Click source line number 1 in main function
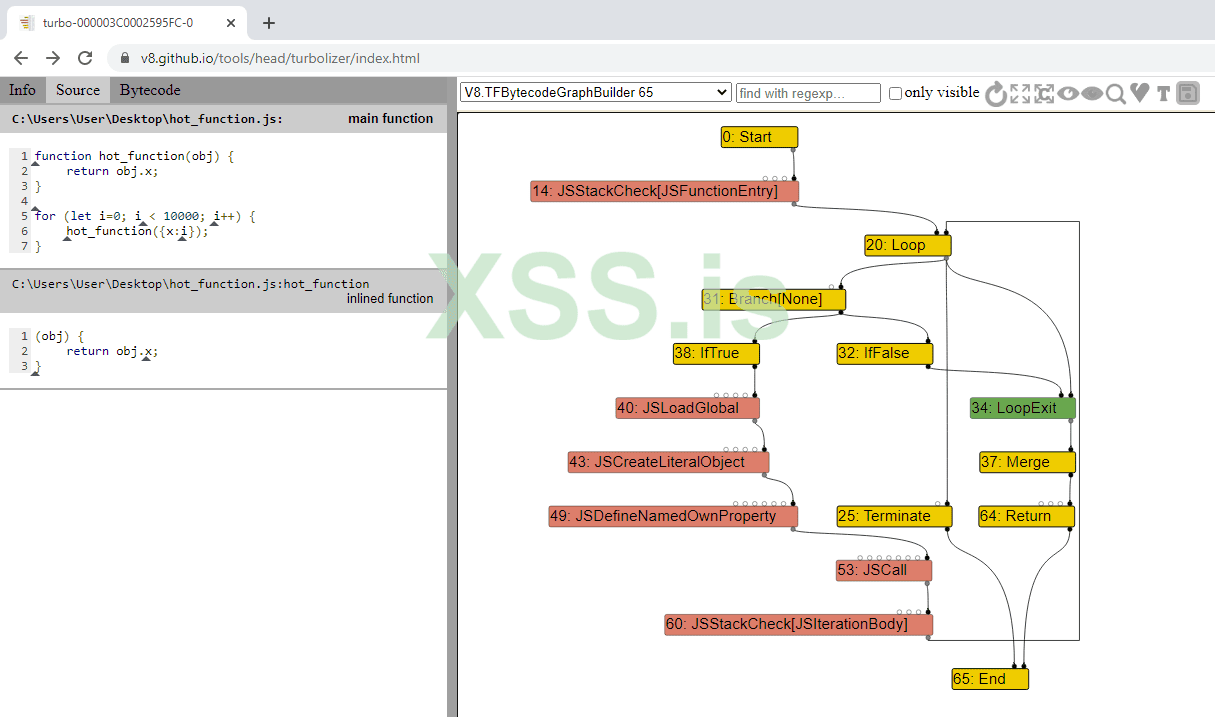Viewport: 1215px width, 717px height. coord(24,156)
